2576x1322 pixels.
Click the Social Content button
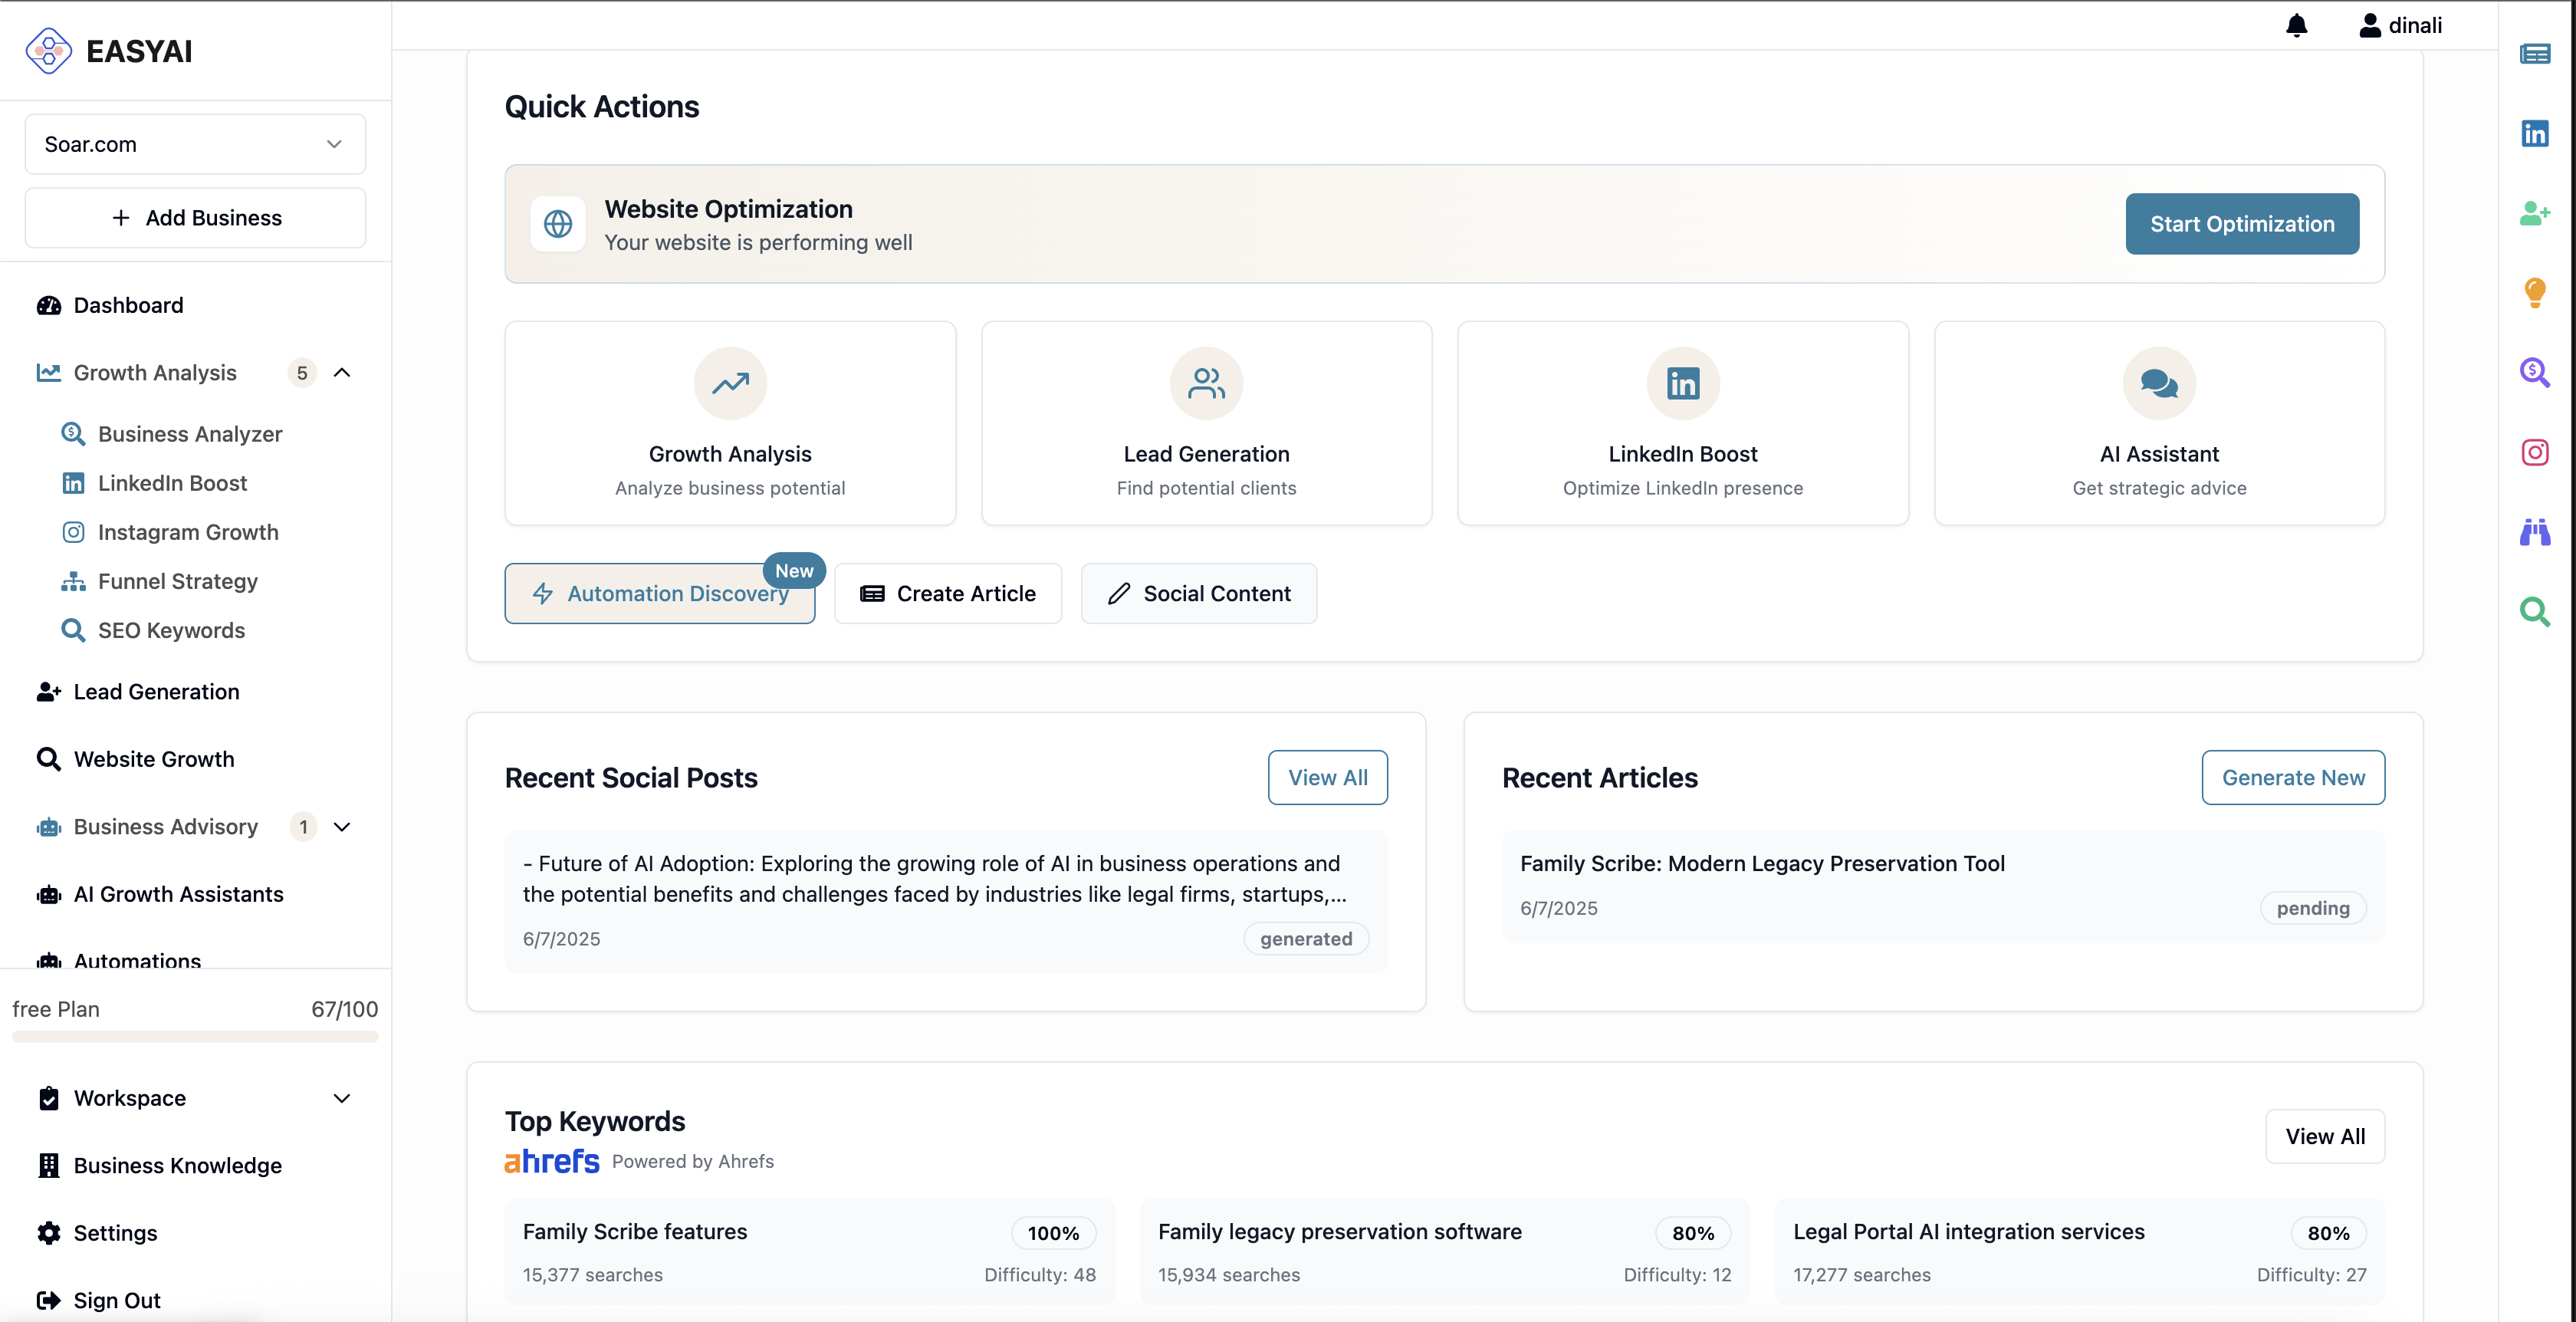pyautogui.click(x=1198, y=593)
